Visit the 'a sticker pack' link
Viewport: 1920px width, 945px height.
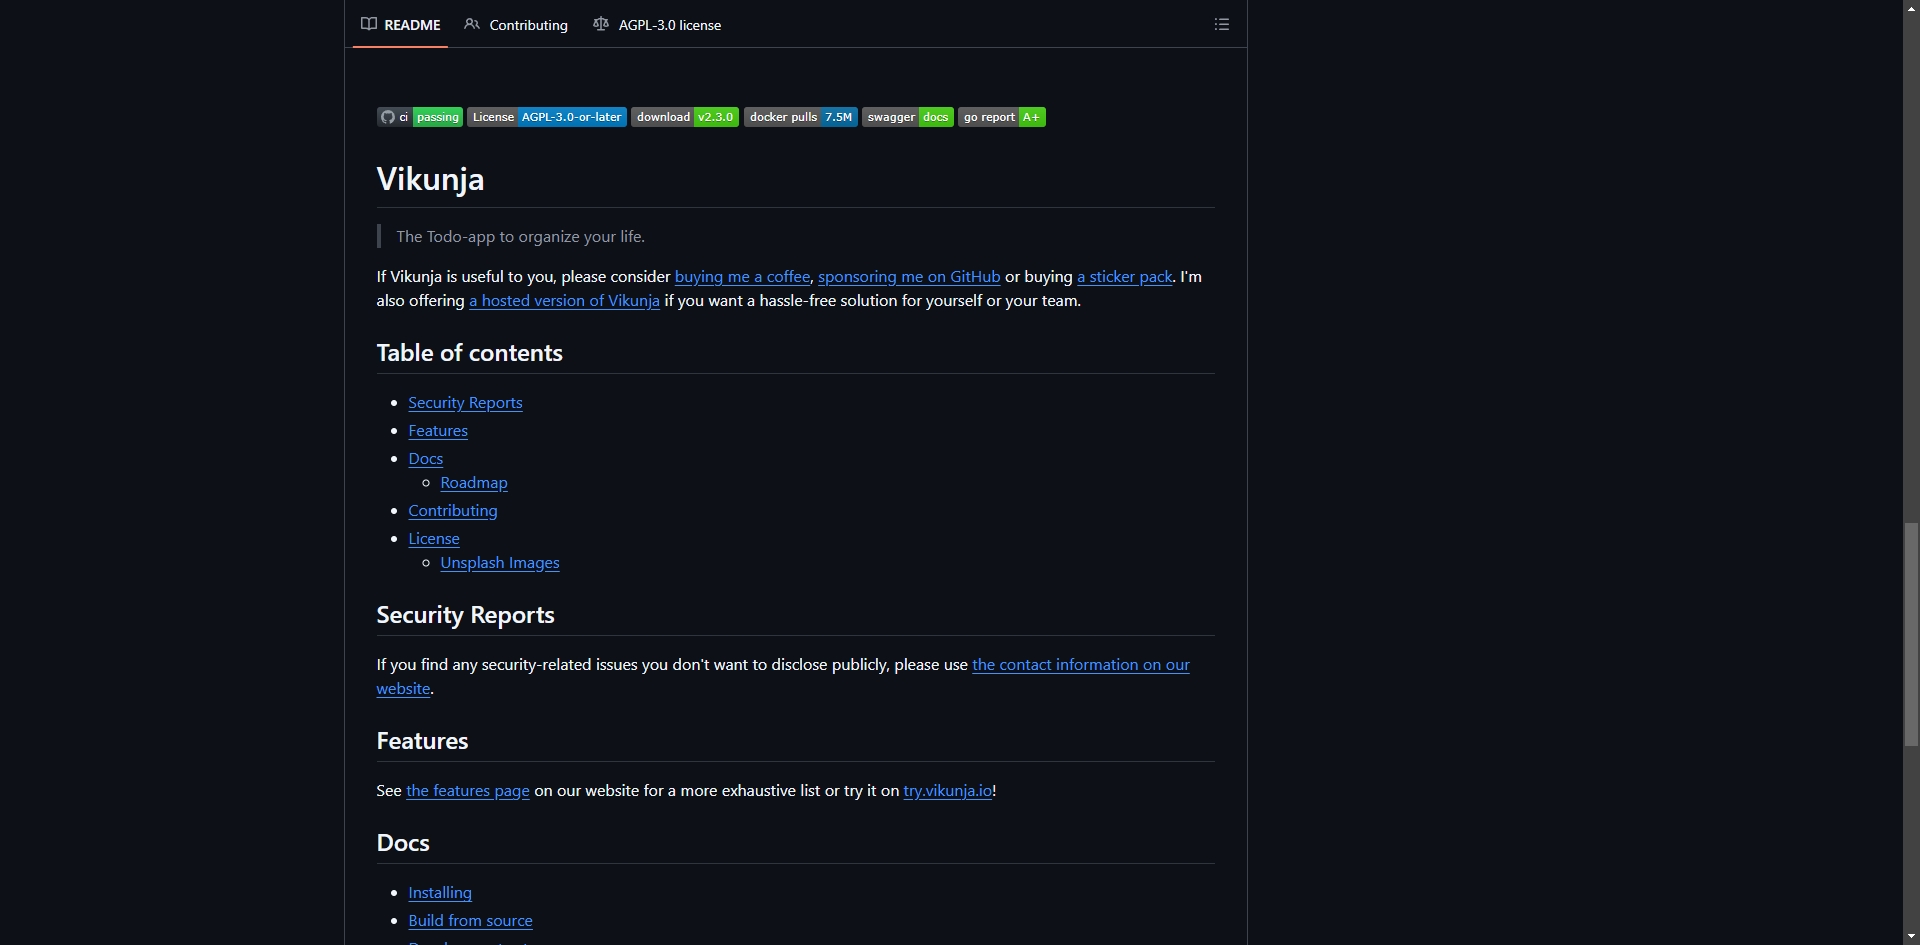pyautogui.click(x=1124, y=277)
